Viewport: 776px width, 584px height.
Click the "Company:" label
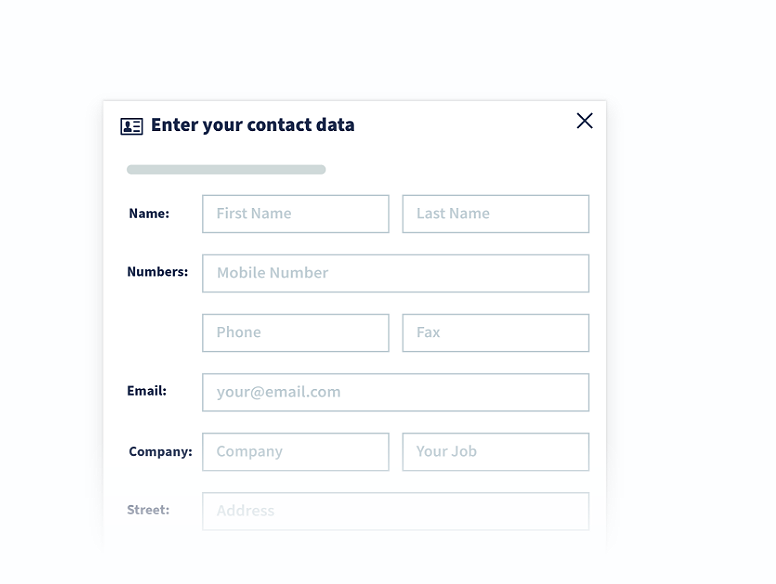[x=160, y=451]
